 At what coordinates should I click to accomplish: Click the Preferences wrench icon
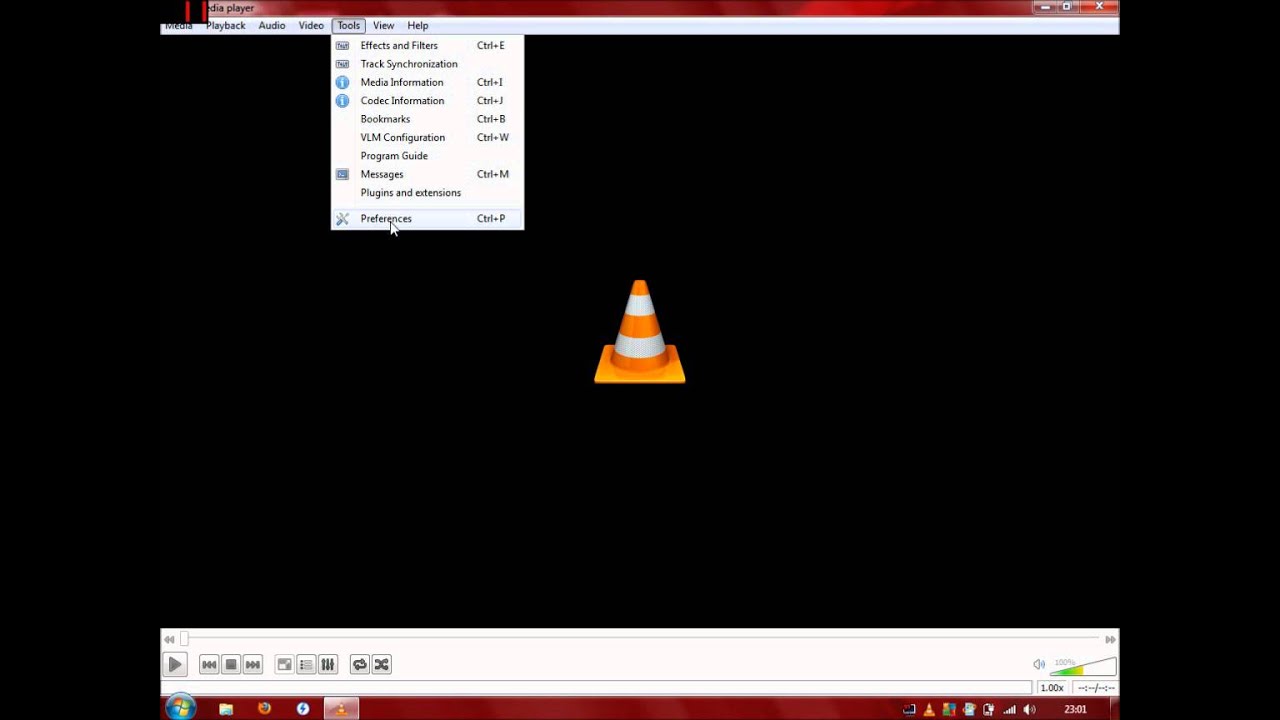(342, 219)
